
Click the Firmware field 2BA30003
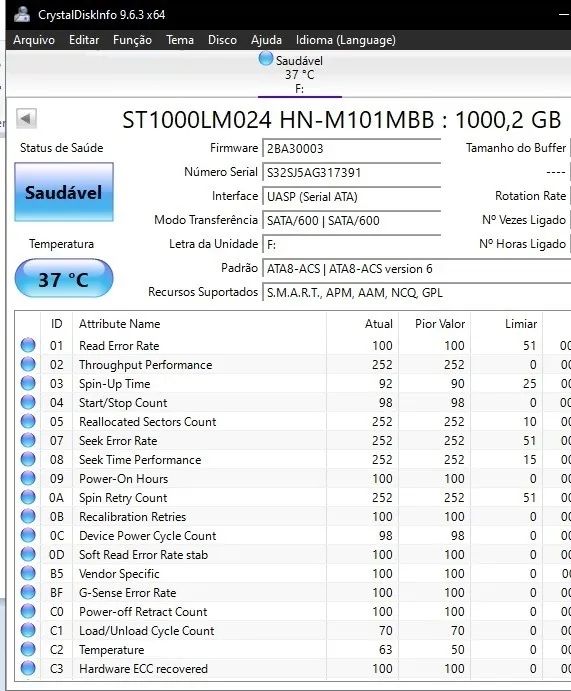point(352,149)
